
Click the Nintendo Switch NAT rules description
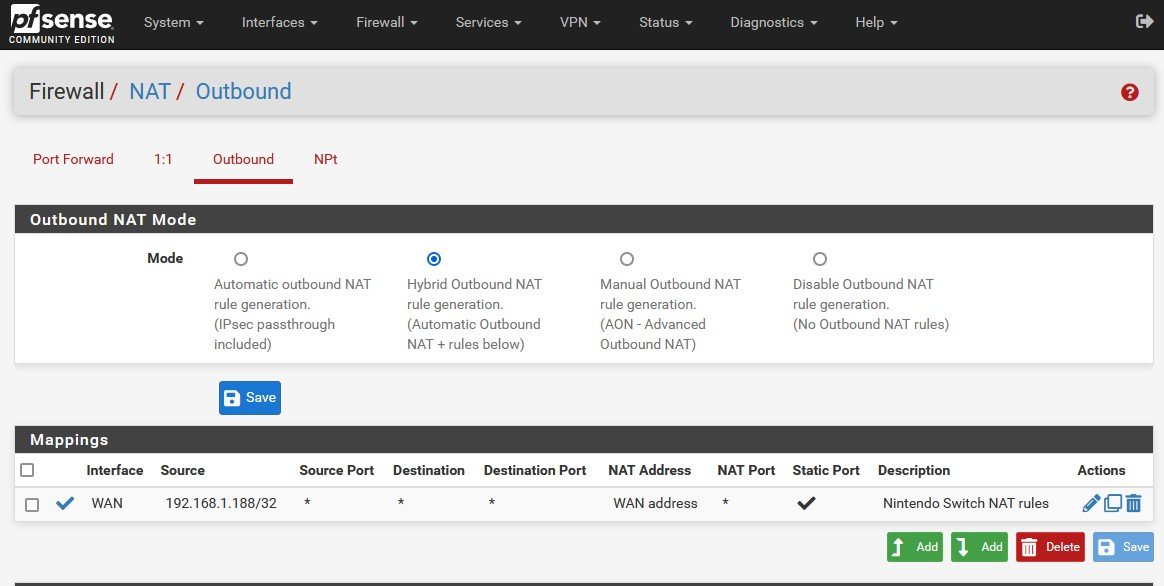pos(966,504)
